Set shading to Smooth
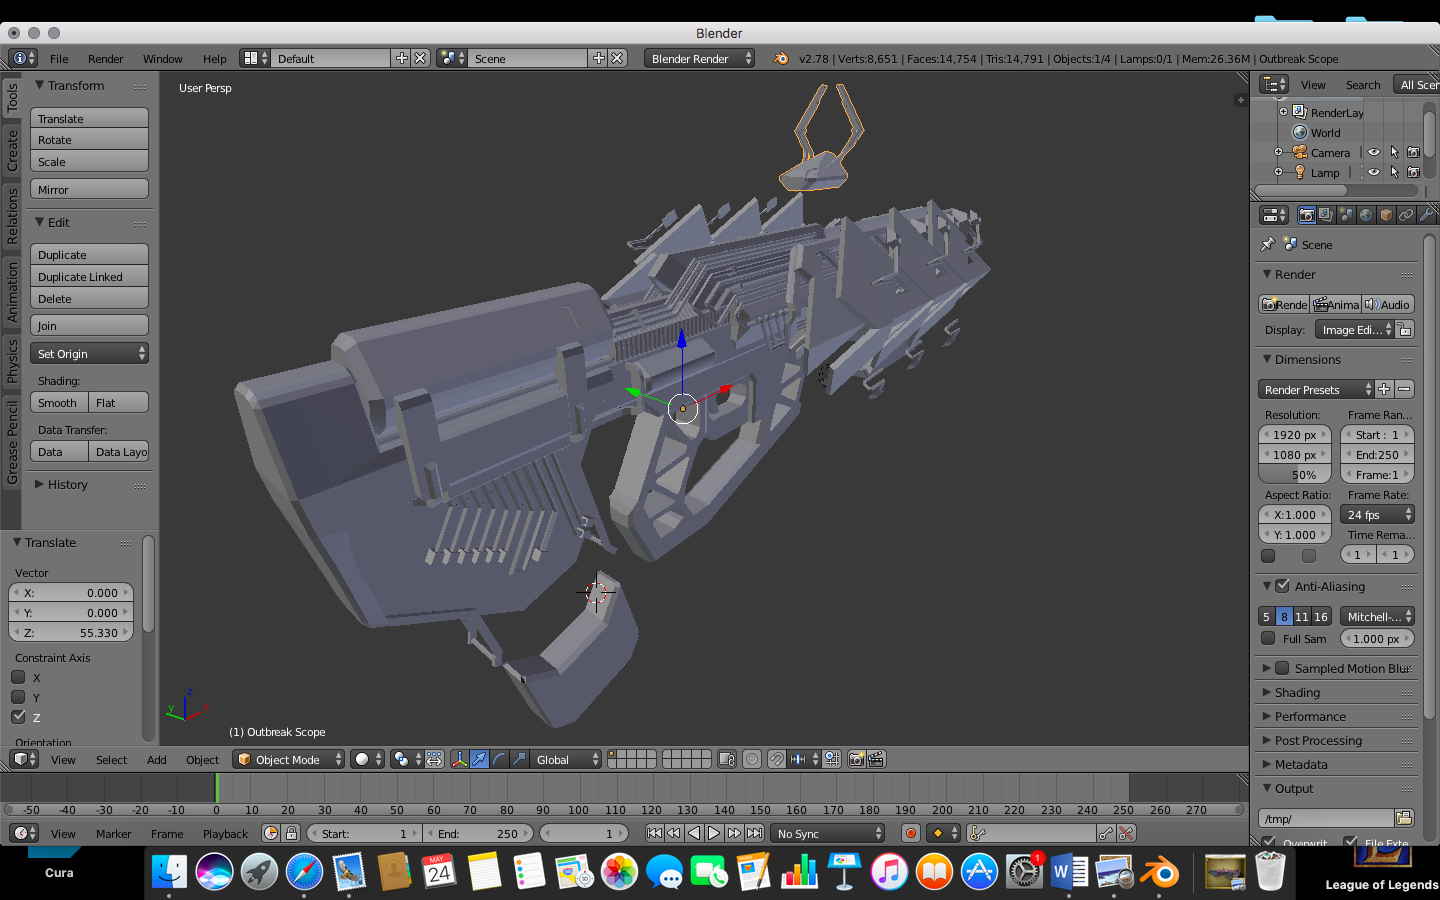 click(x=59, y=402)
